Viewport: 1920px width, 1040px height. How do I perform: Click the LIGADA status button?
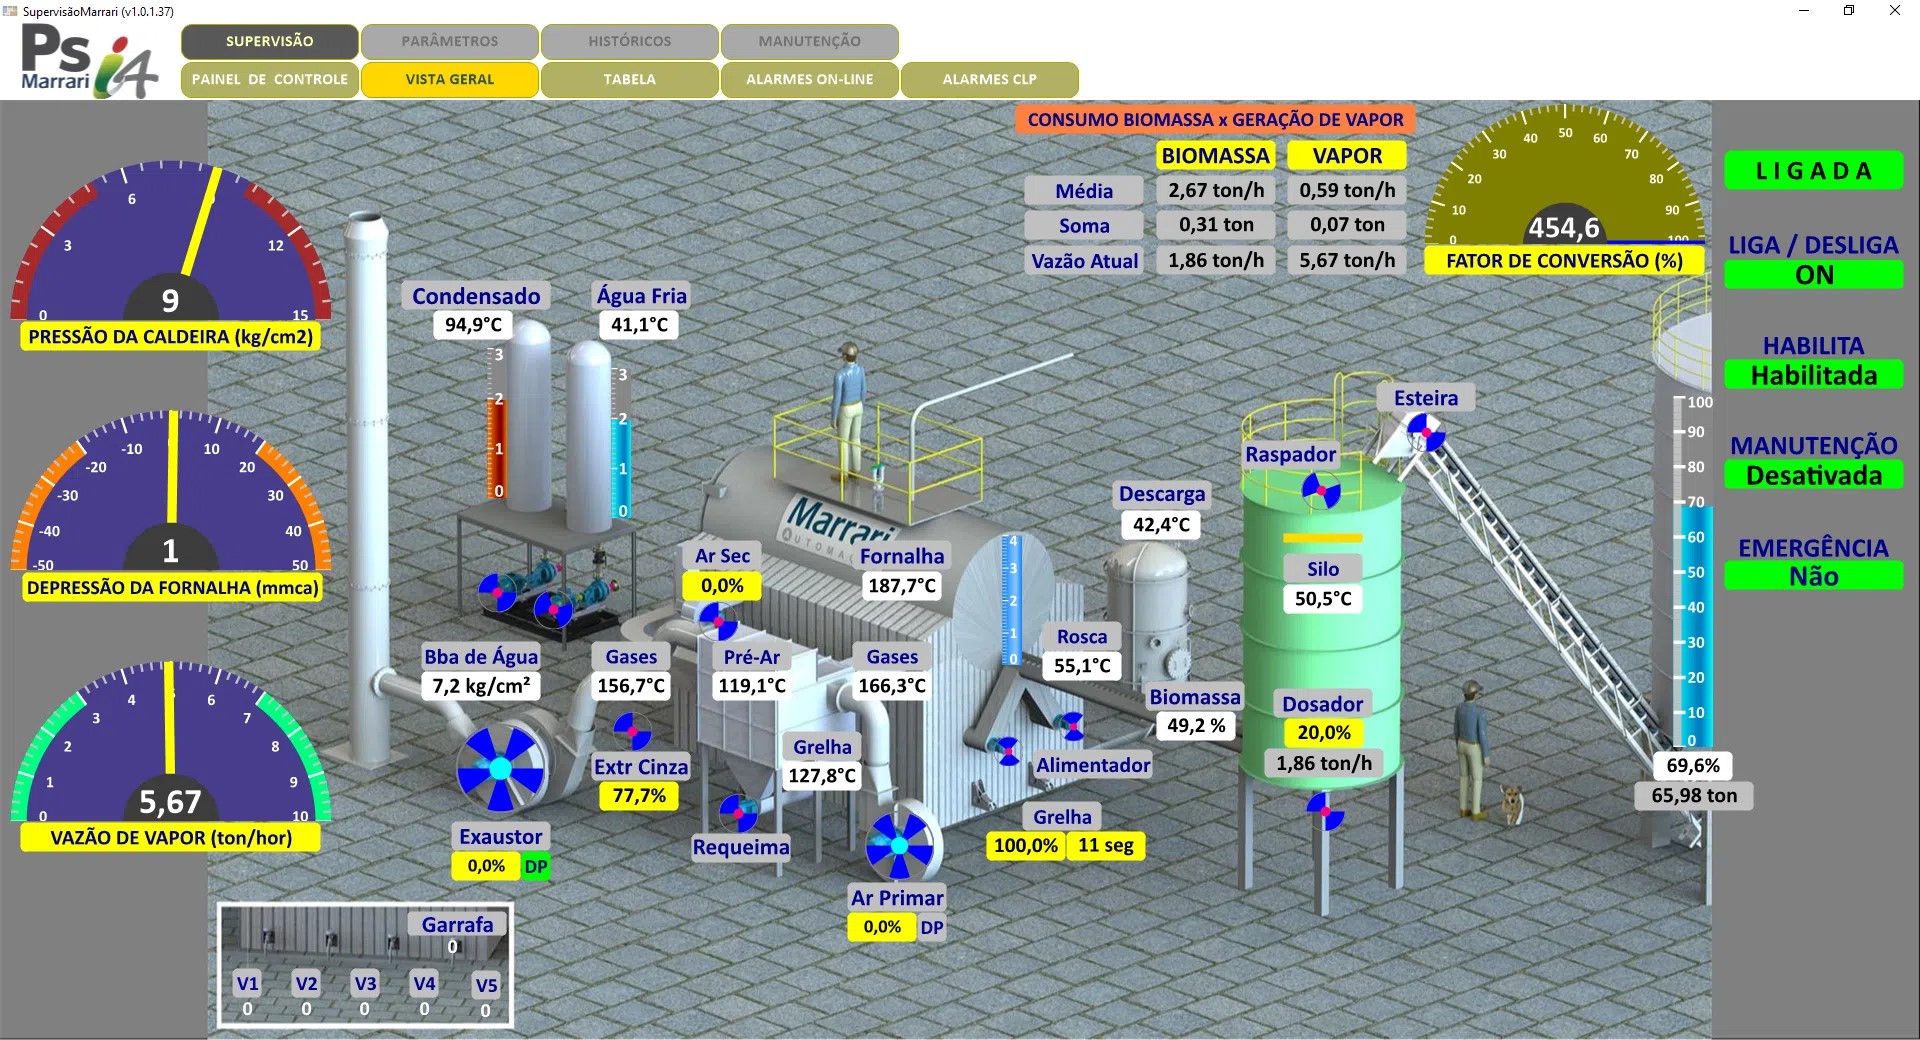1814,170
